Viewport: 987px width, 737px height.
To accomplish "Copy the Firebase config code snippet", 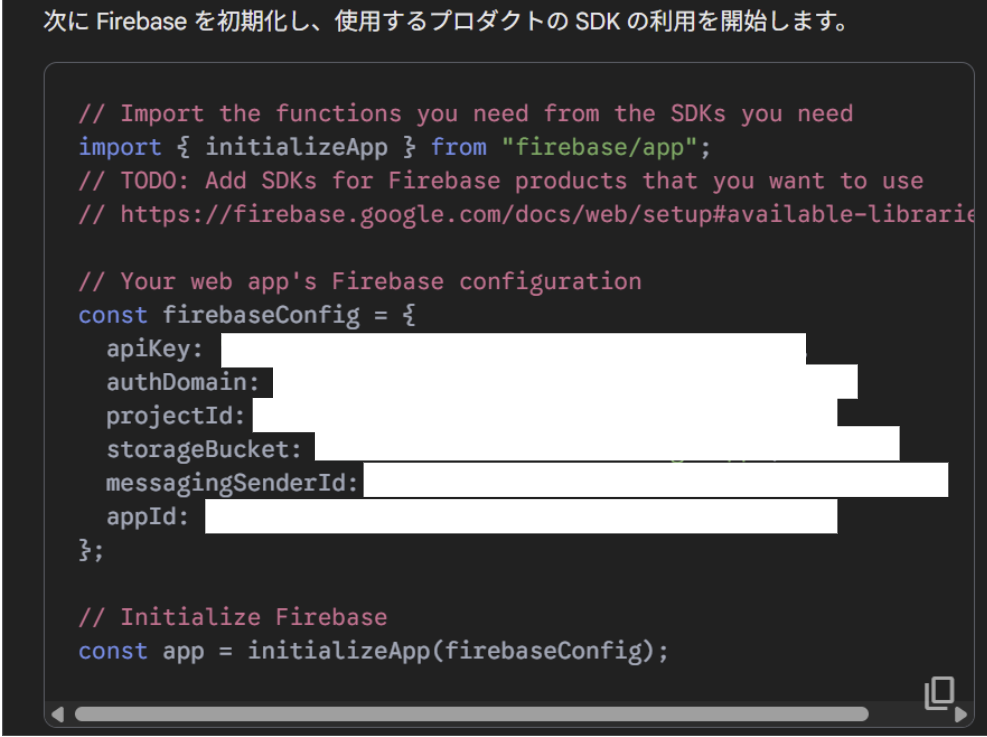I will [x=939, y=693].
